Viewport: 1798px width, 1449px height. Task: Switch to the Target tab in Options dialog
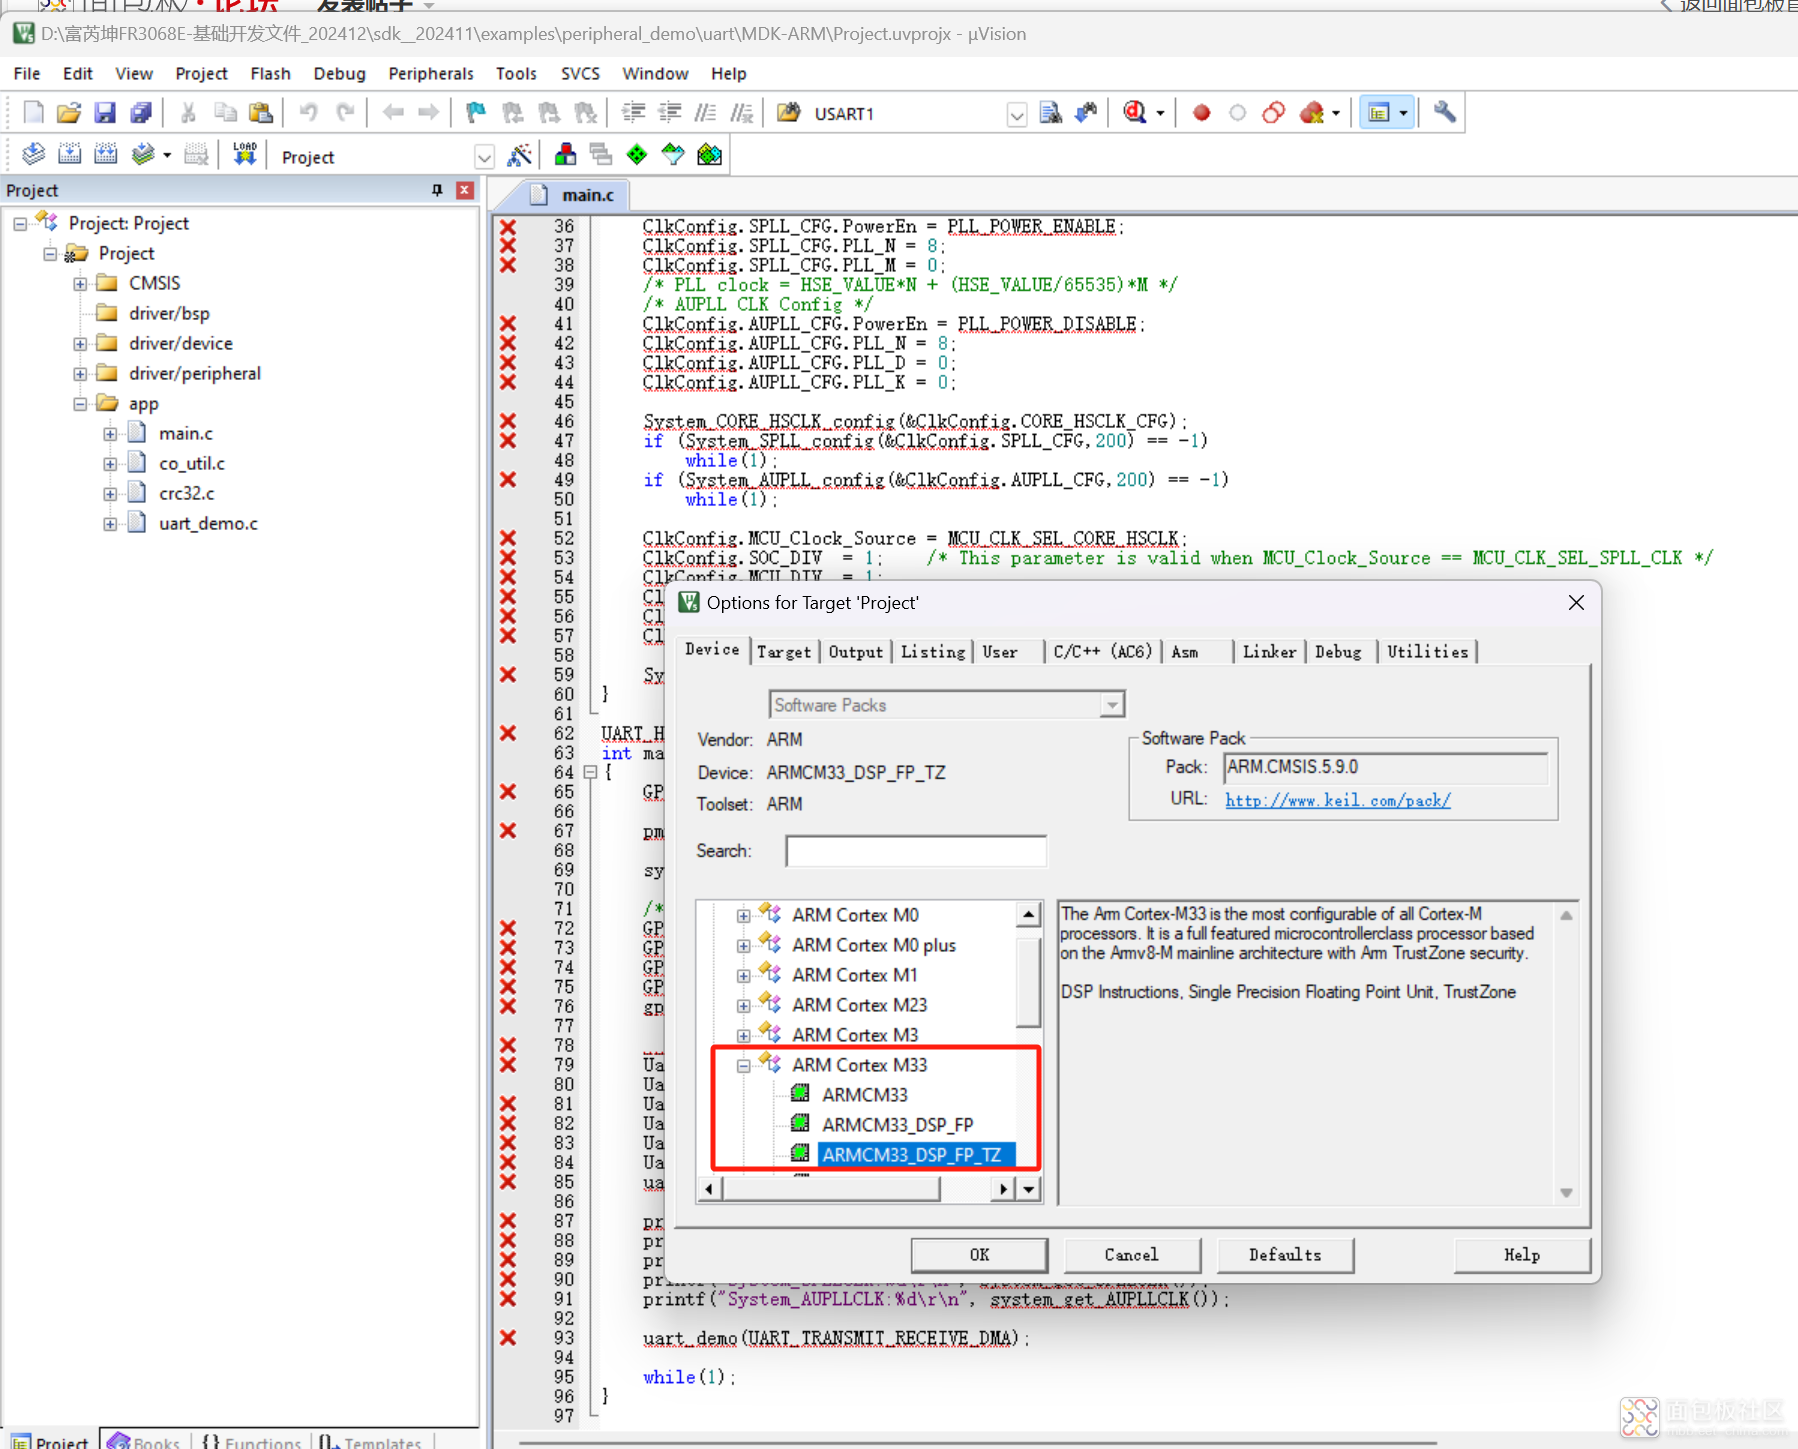click(783, 652)
